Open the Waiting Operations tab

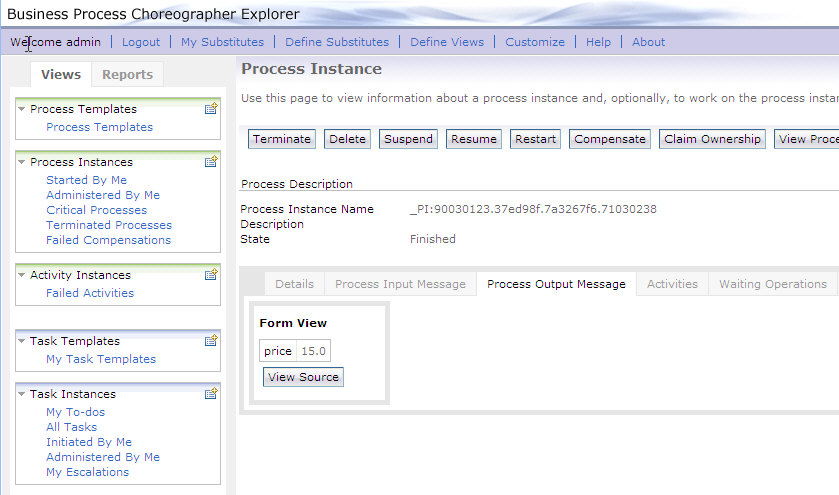[773, 284]
